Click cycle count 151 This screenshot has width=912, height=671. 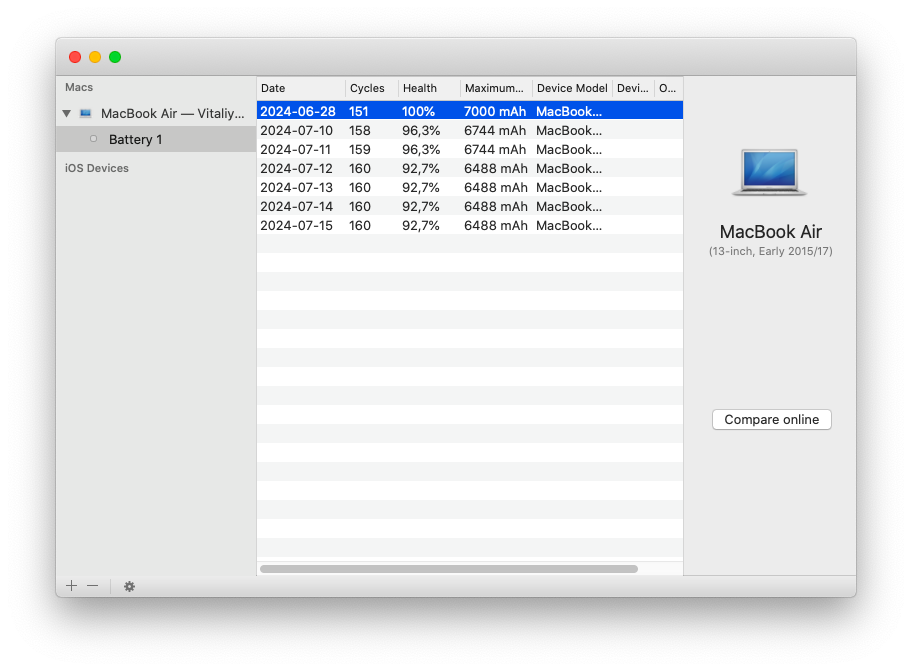pyautogui.click(x=359, y=111)
